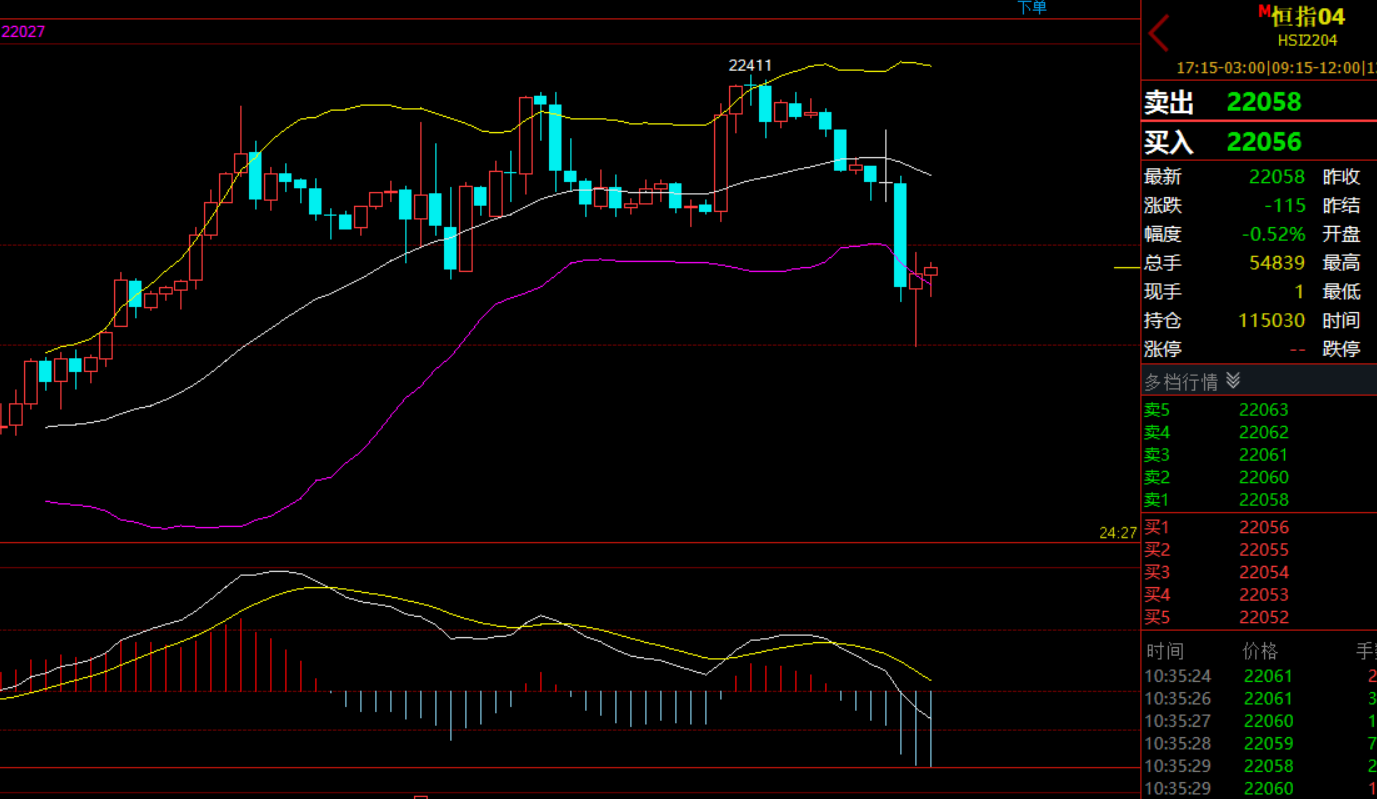This screenshot has height=799, width=1377.
Task: Select the 买2 22055 bid row
Action: (x=1259, y=550)
